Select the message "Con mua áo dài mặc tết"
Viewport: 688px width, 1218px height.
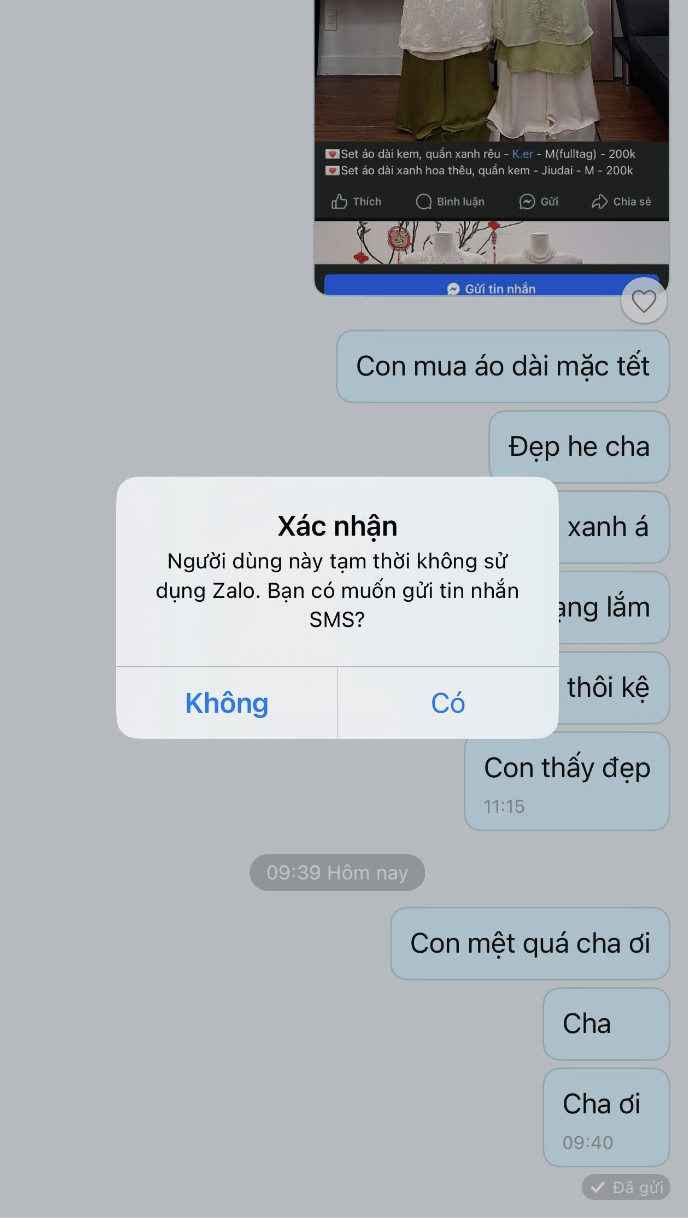503,366
